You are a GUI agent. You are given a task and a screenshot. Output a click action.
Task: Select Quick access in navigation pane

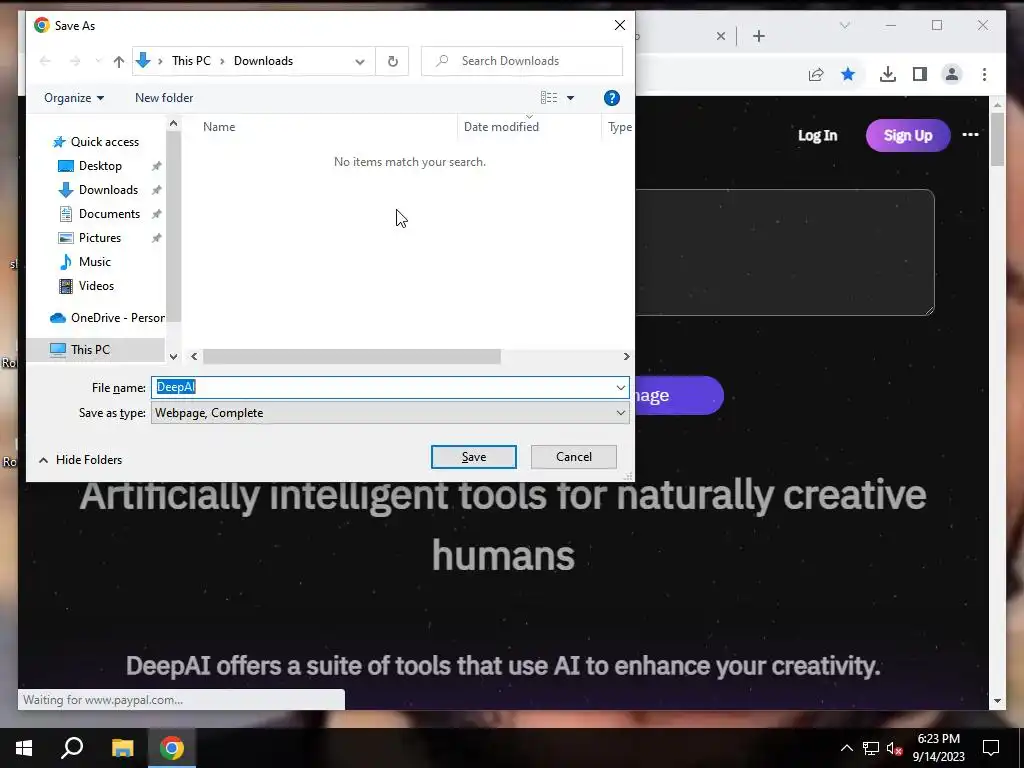(x=104, y=142)
